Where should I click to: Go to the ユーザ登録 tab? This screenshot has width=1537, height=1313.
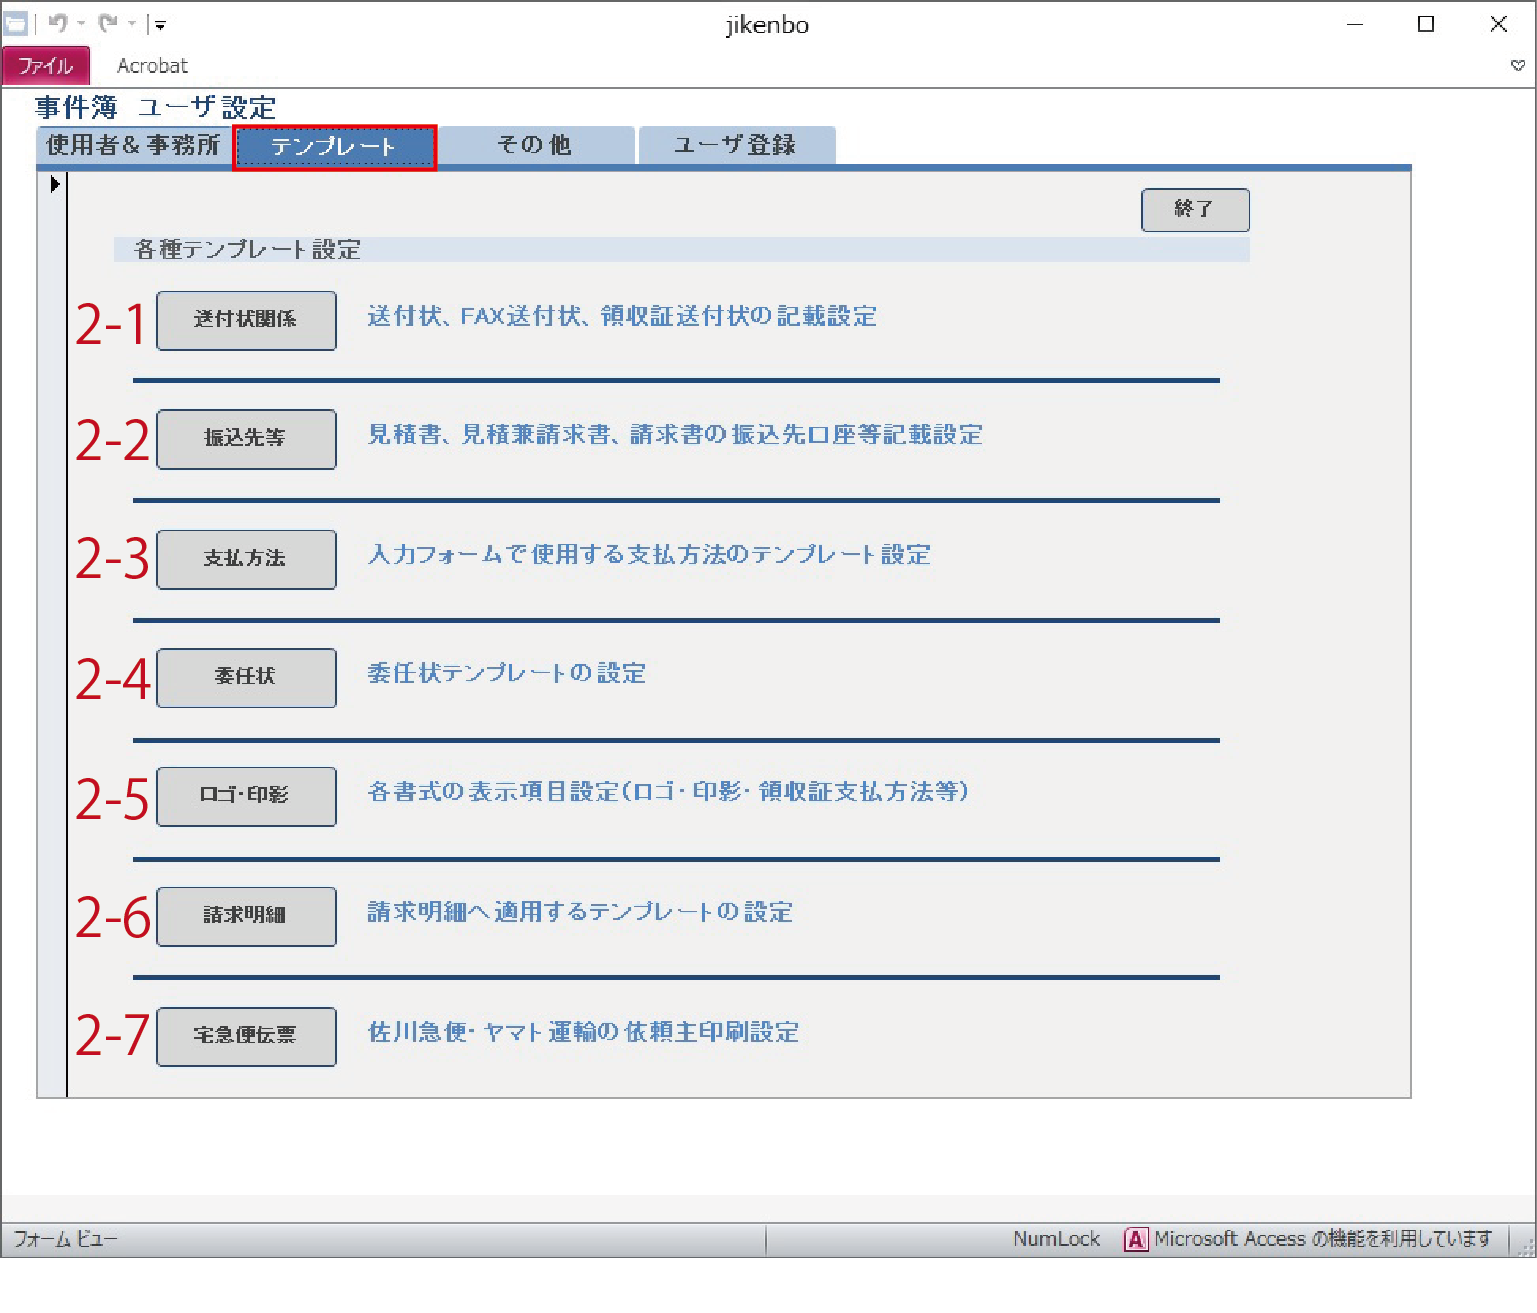736,146
